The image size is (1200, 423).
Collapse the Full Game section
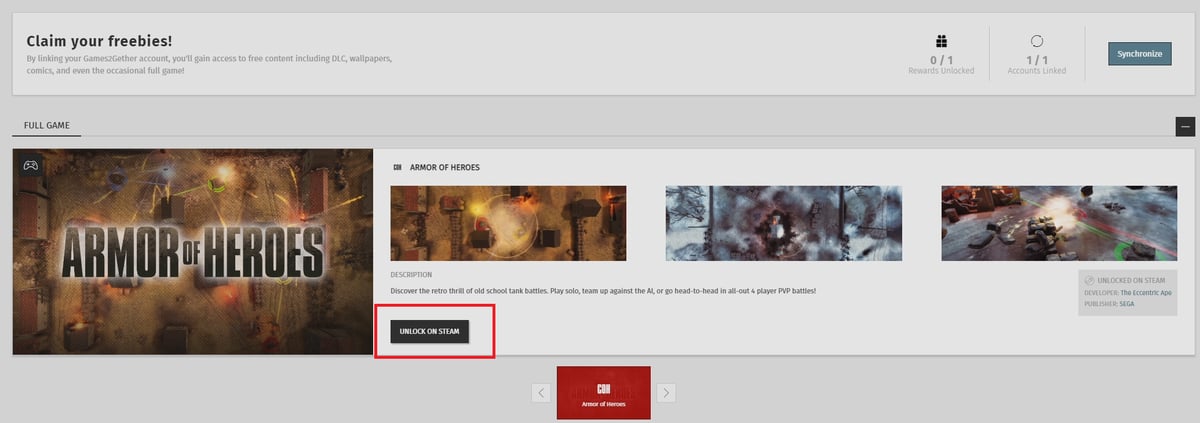1185,127
